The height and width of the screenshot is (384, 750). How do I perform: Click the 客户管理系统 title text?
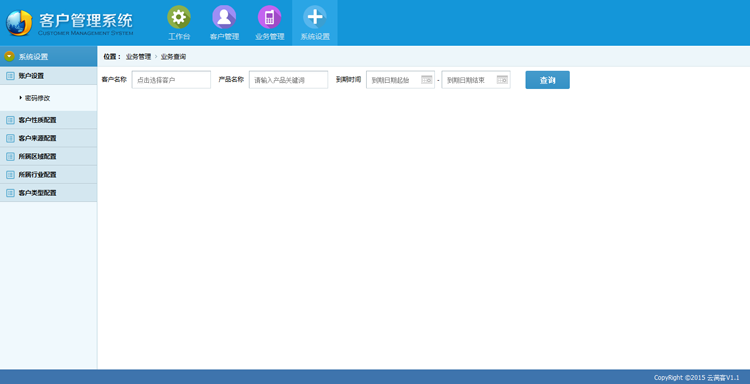click(86, 21)
